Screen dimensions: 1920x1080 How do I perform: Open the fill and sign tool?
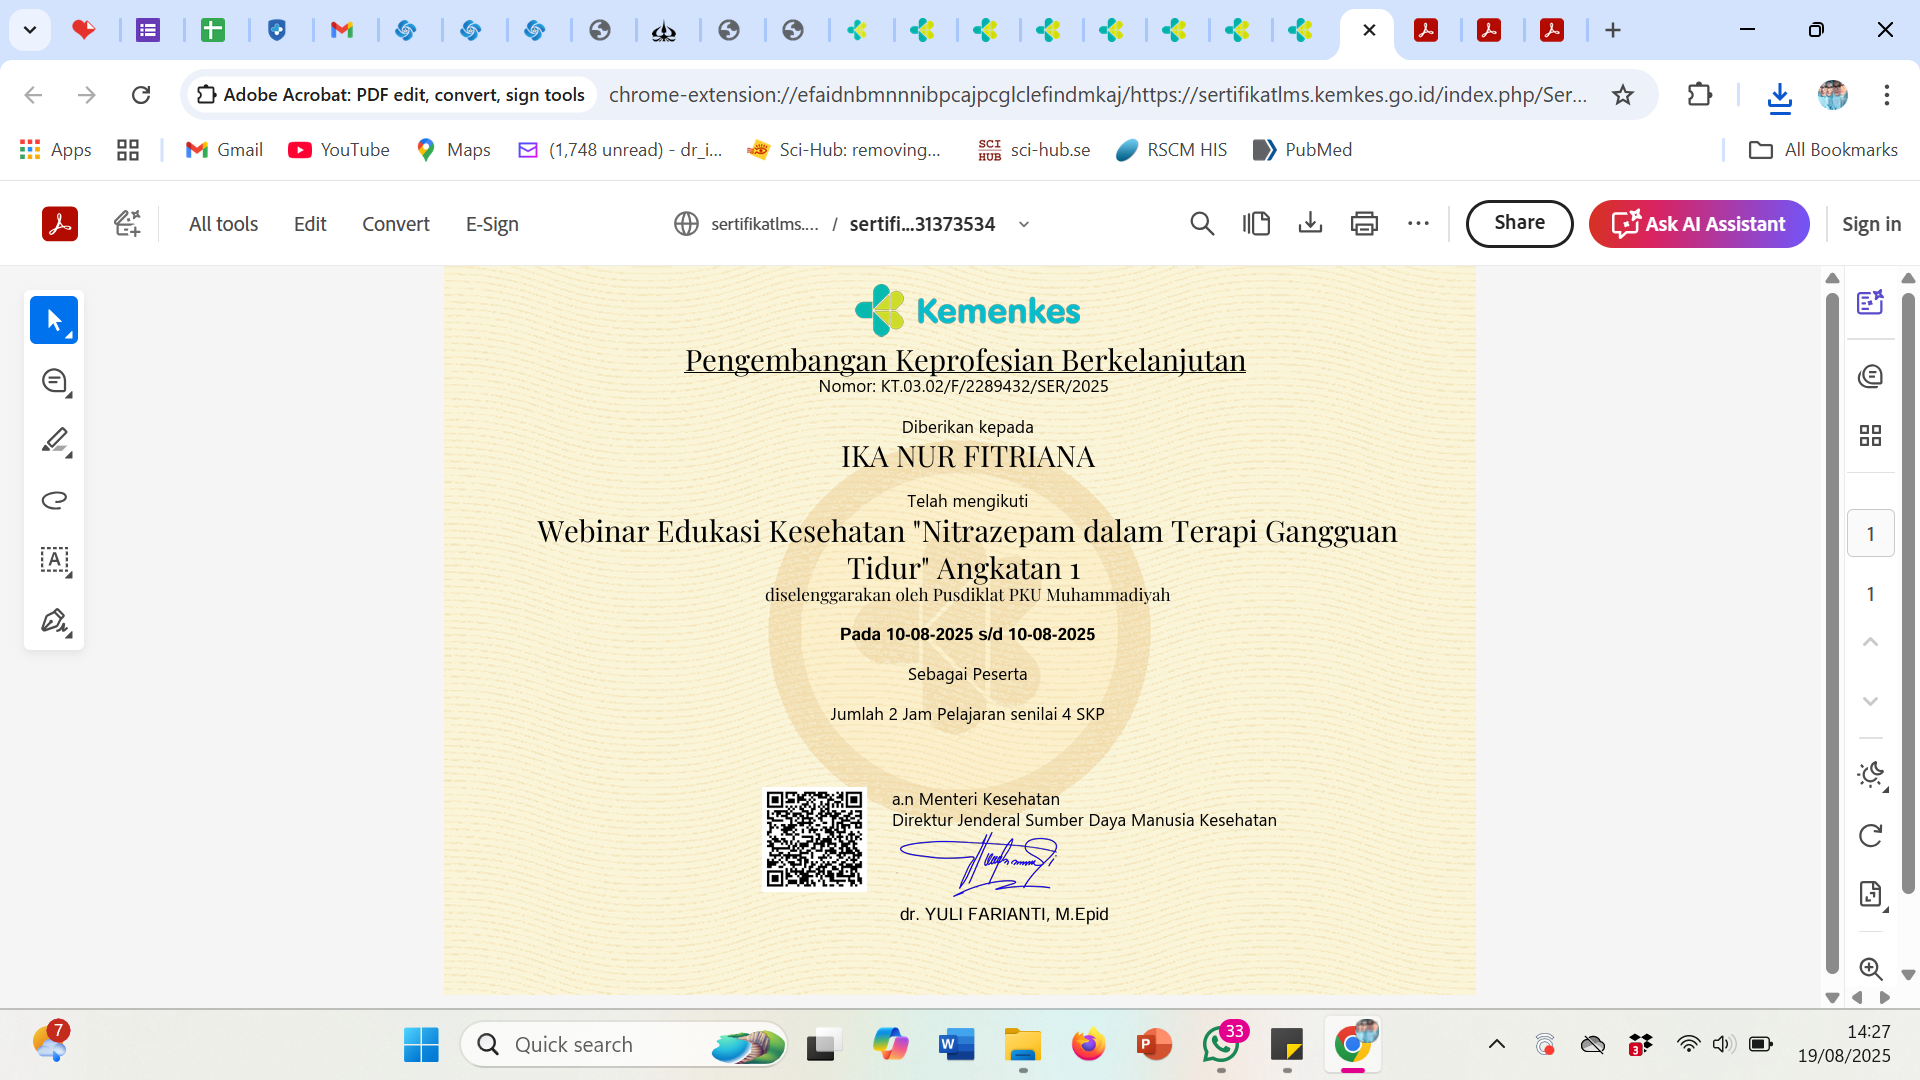(54, 621)
